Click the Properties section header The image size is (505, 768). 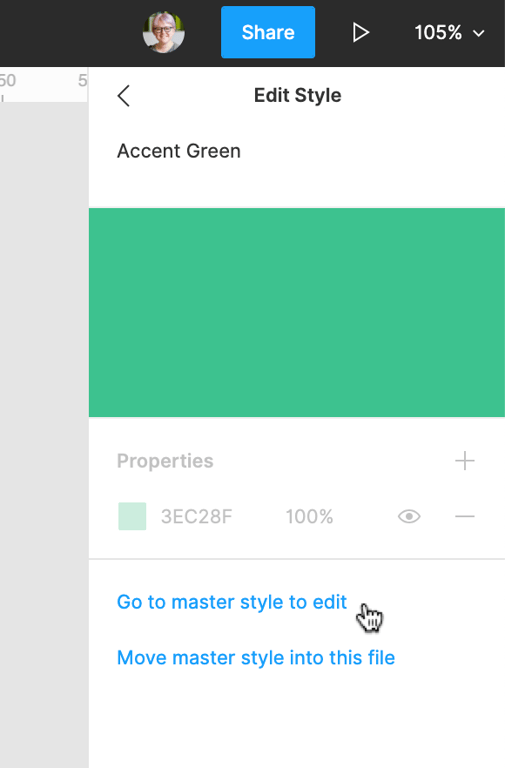click(165, 461)
